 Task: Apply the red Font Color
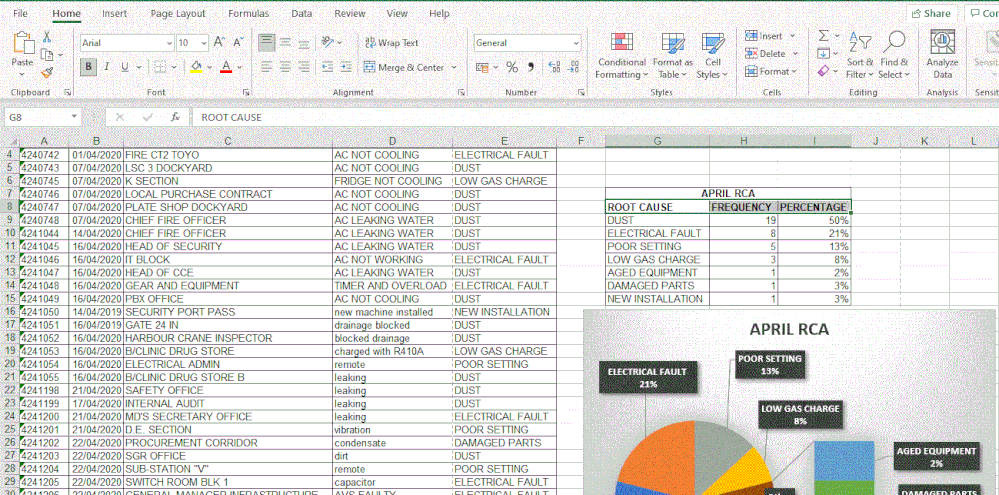(226, 67)
